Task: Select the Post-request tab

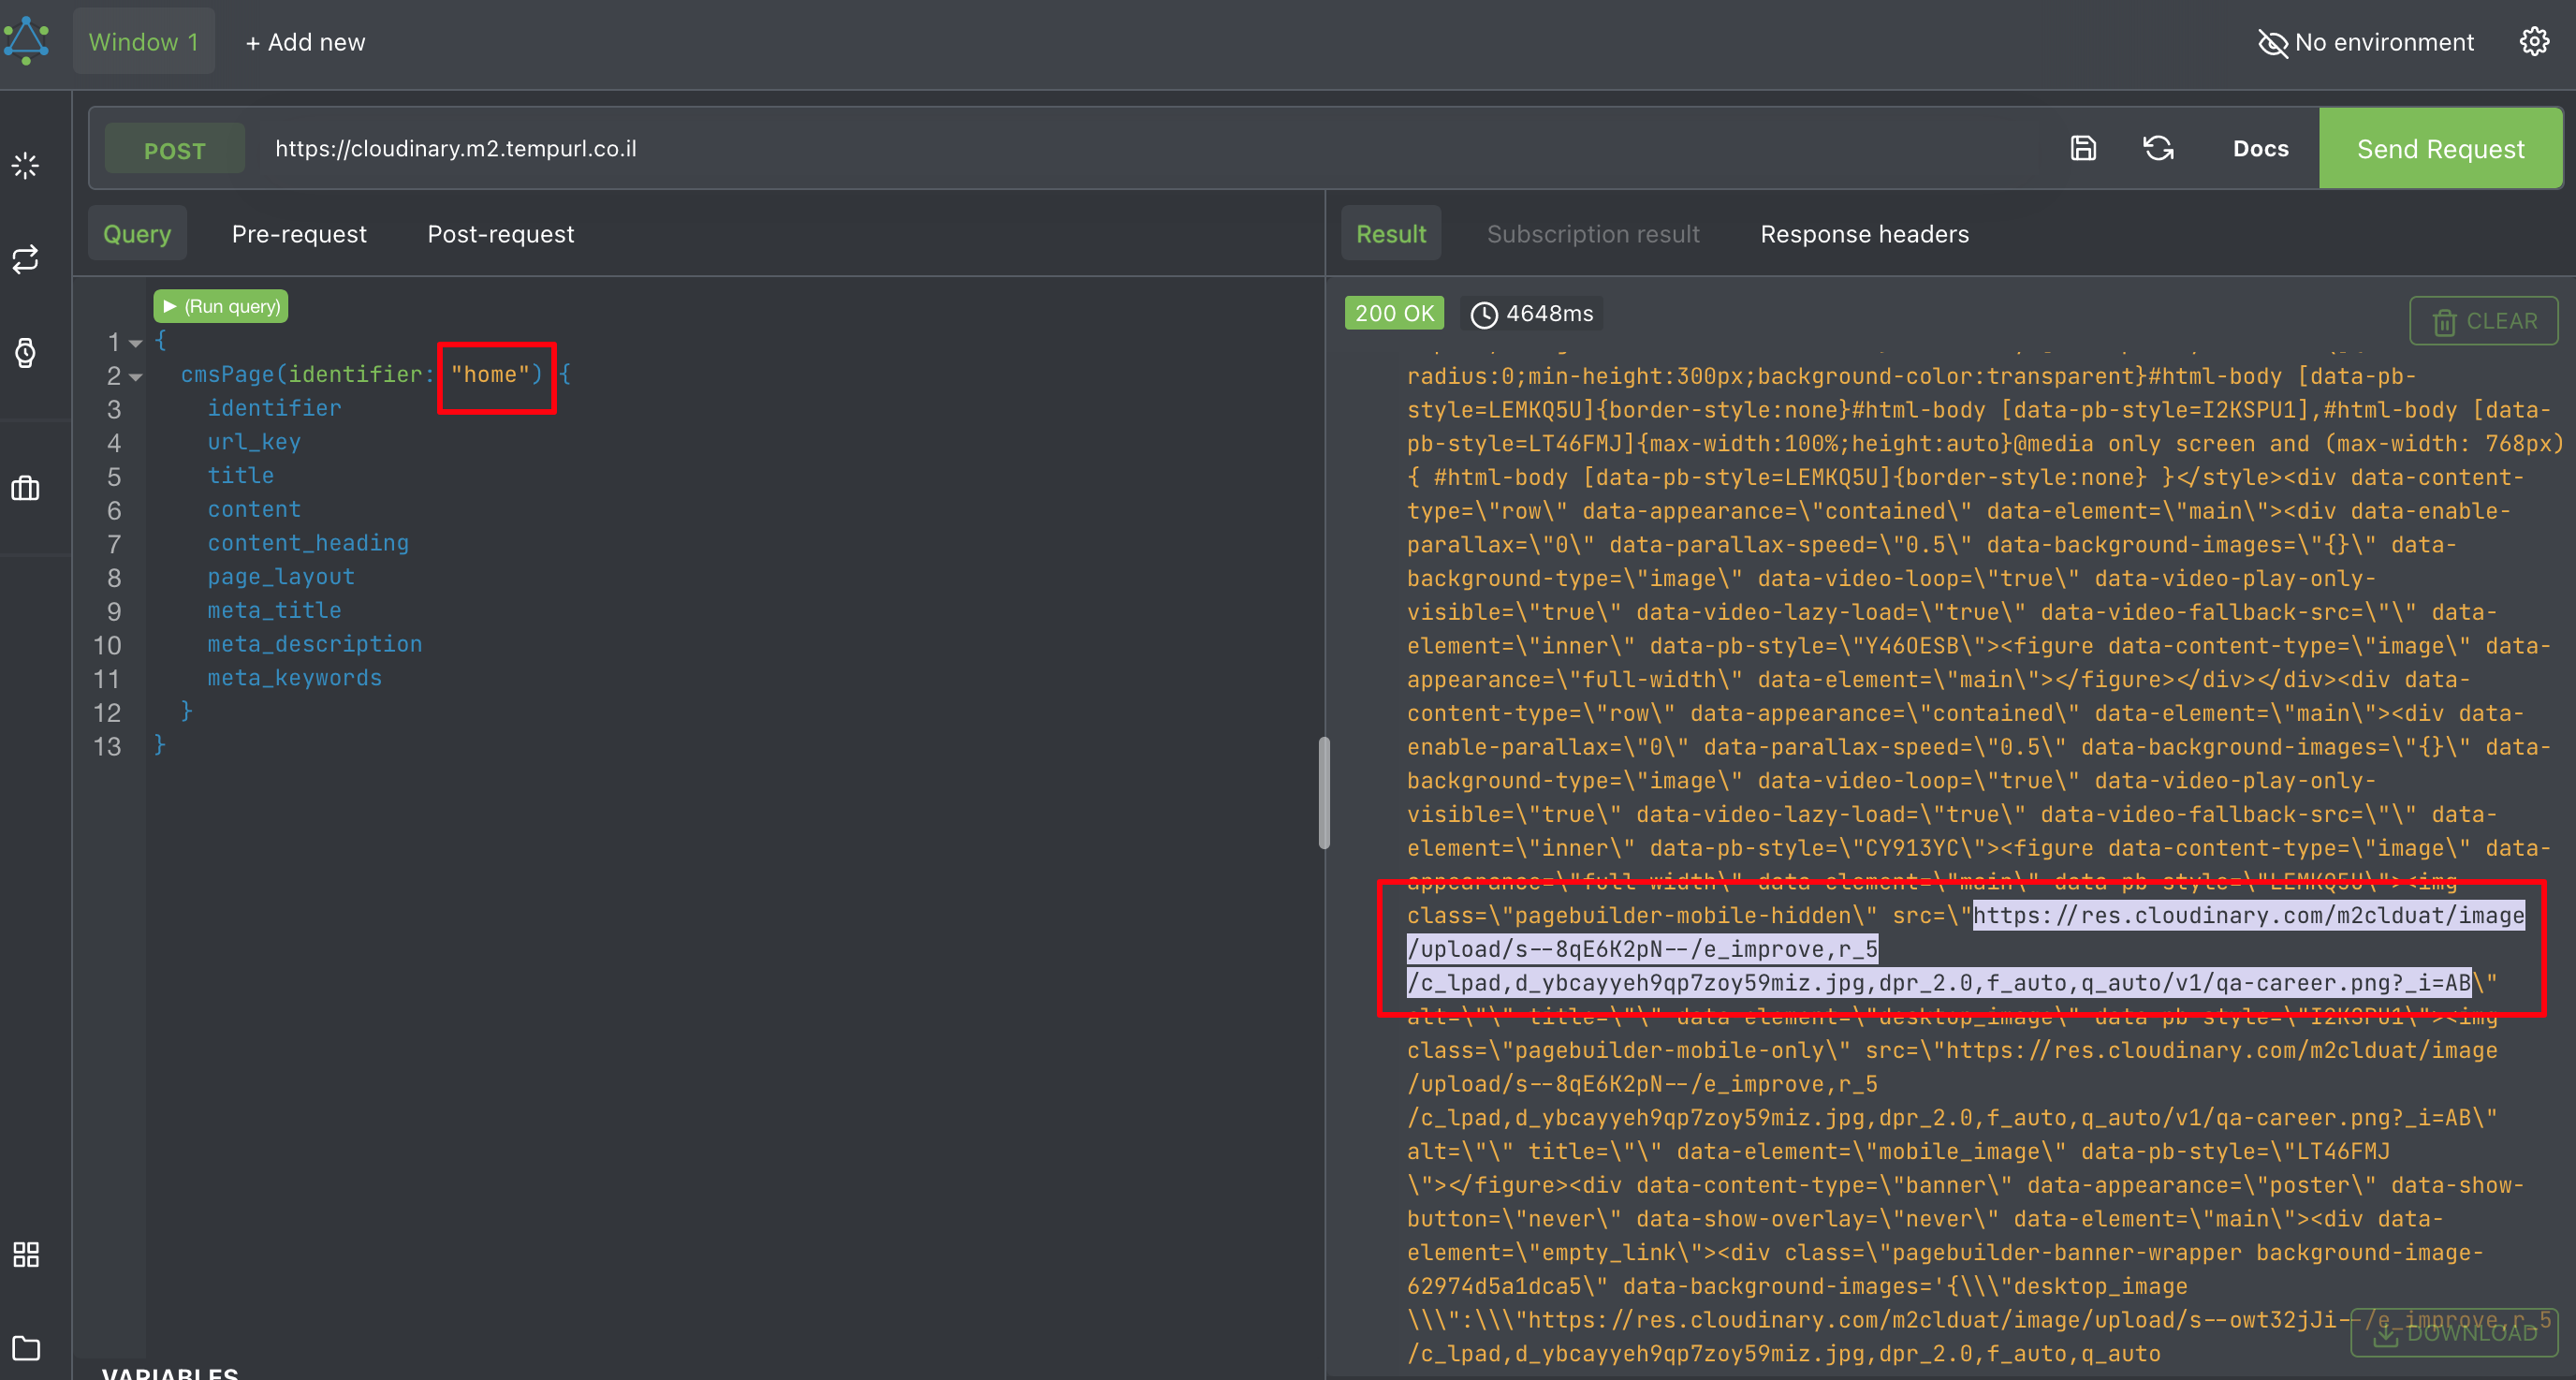Action: (499, 233)
